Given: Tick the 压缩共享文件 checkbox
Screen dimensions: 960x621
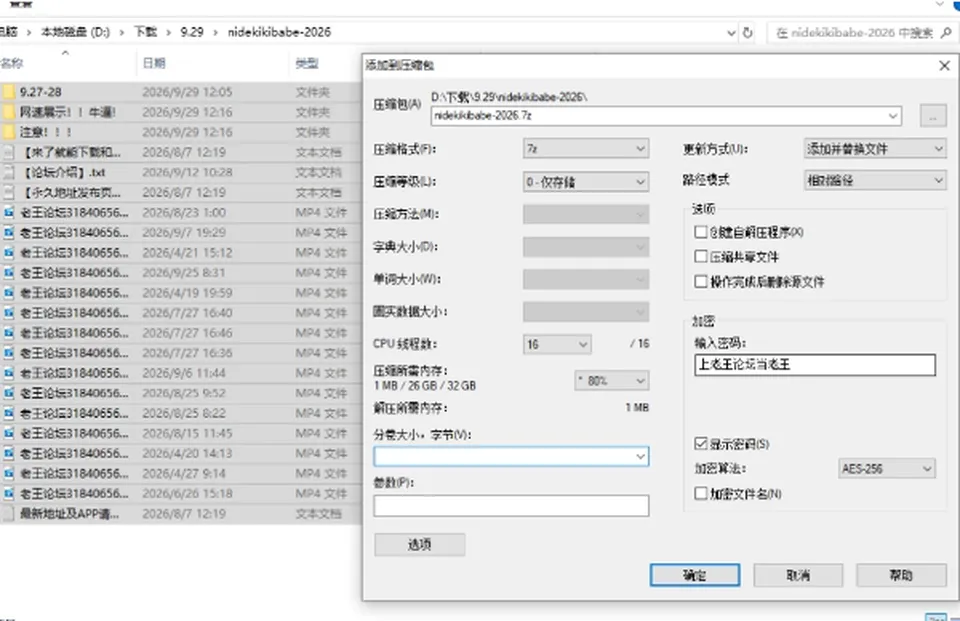Looking at the screenshot, I should 701,257.
